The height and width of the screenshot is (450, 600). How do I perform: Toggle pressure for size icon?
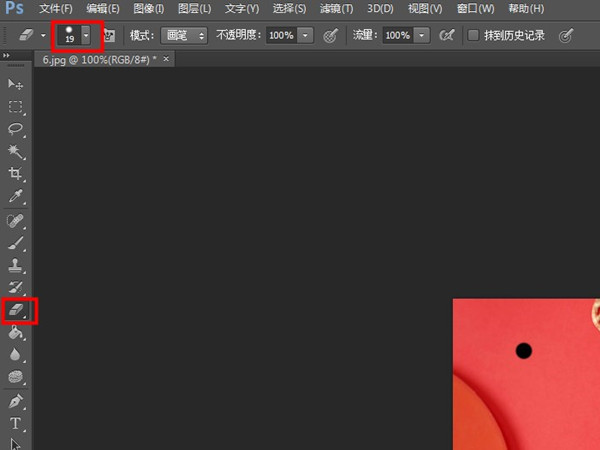(566, 36)
